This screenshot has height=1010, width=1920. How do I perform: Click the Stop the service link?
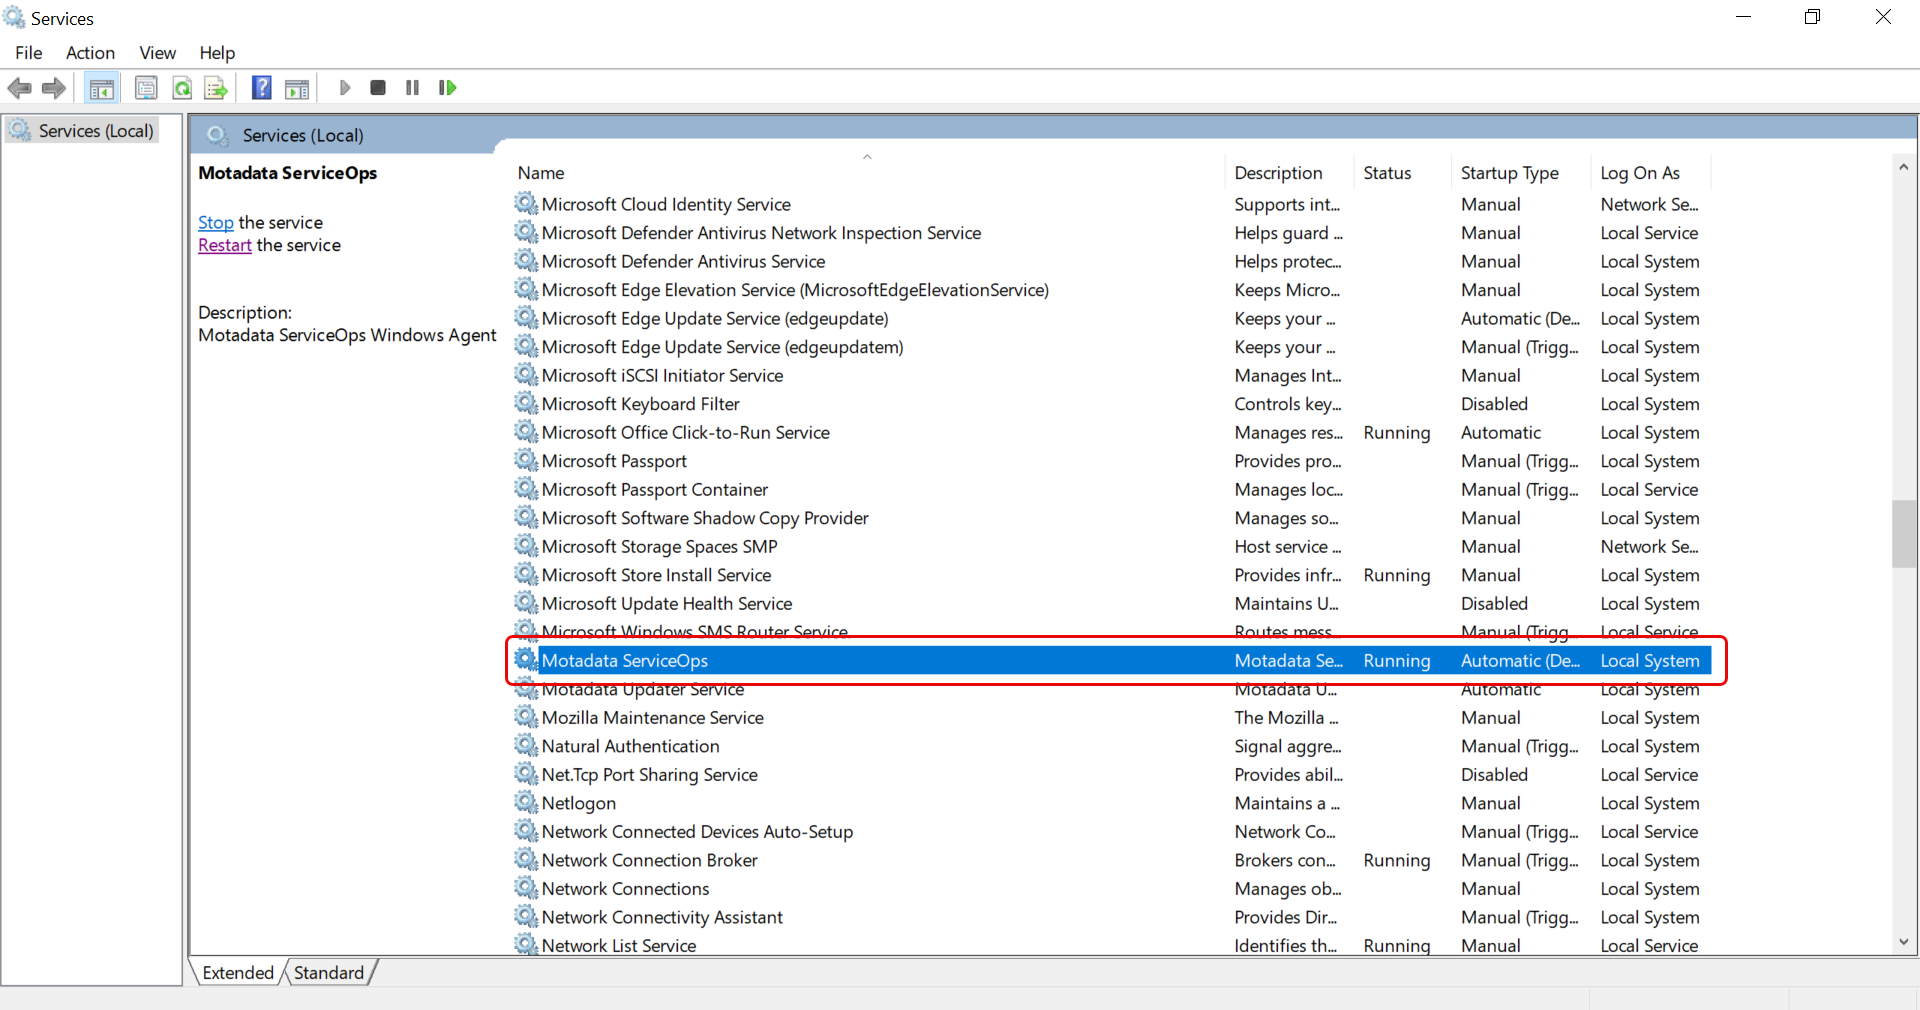(x=215, y=223)
